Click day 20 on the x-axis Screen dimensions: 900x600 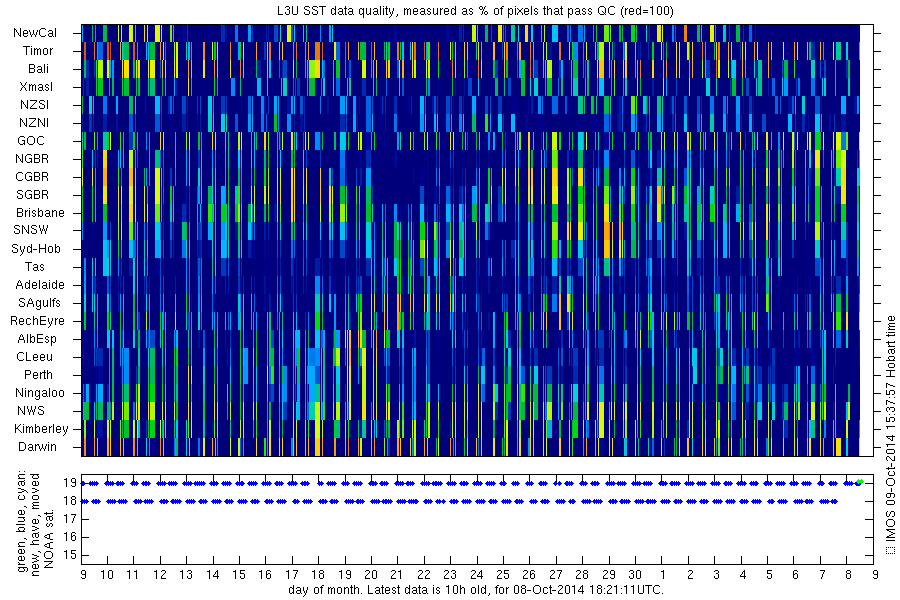click(371, 575)
